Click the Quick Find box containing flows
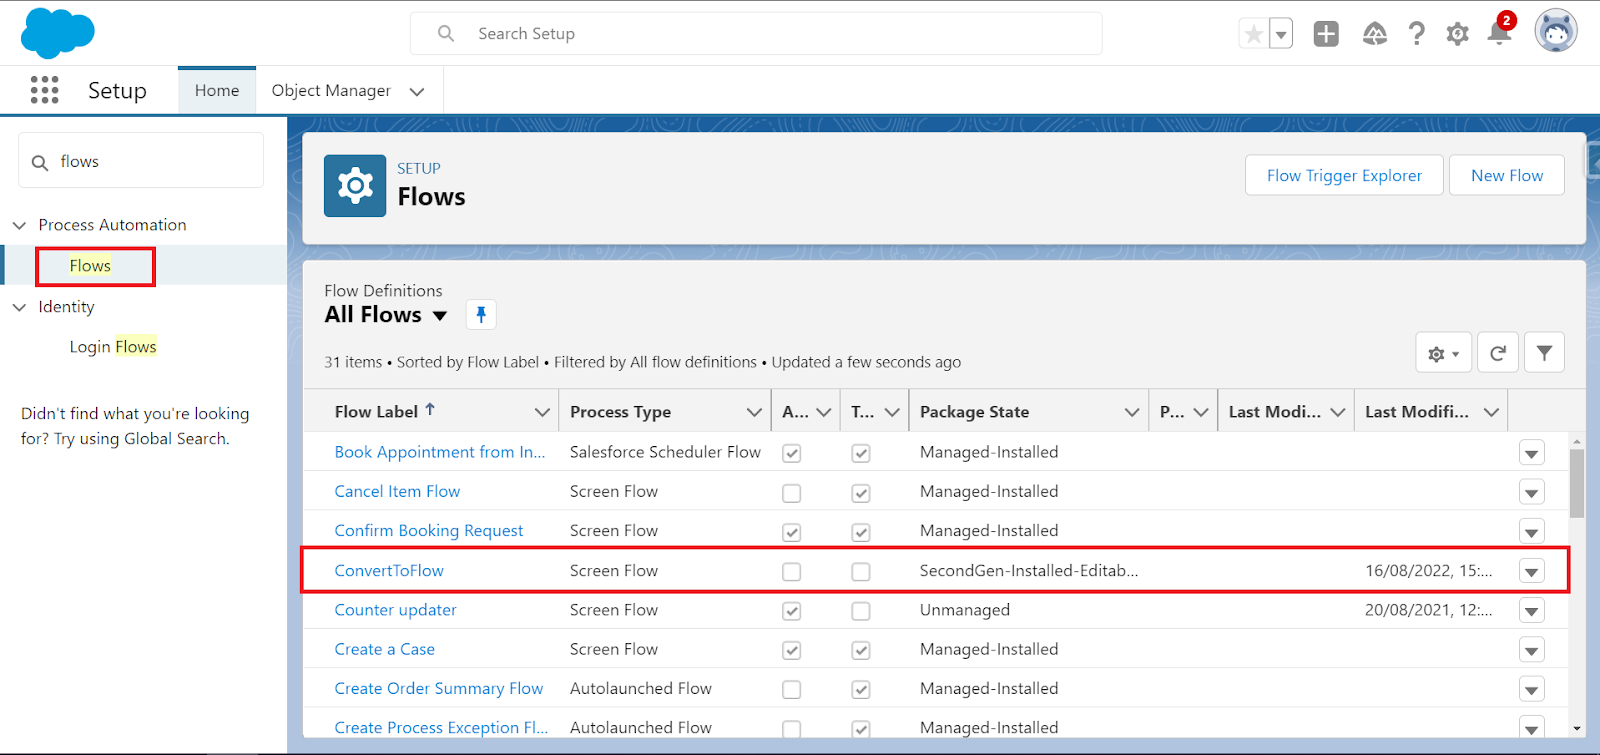Viewport: 1600px width, 755px height. 141,161
